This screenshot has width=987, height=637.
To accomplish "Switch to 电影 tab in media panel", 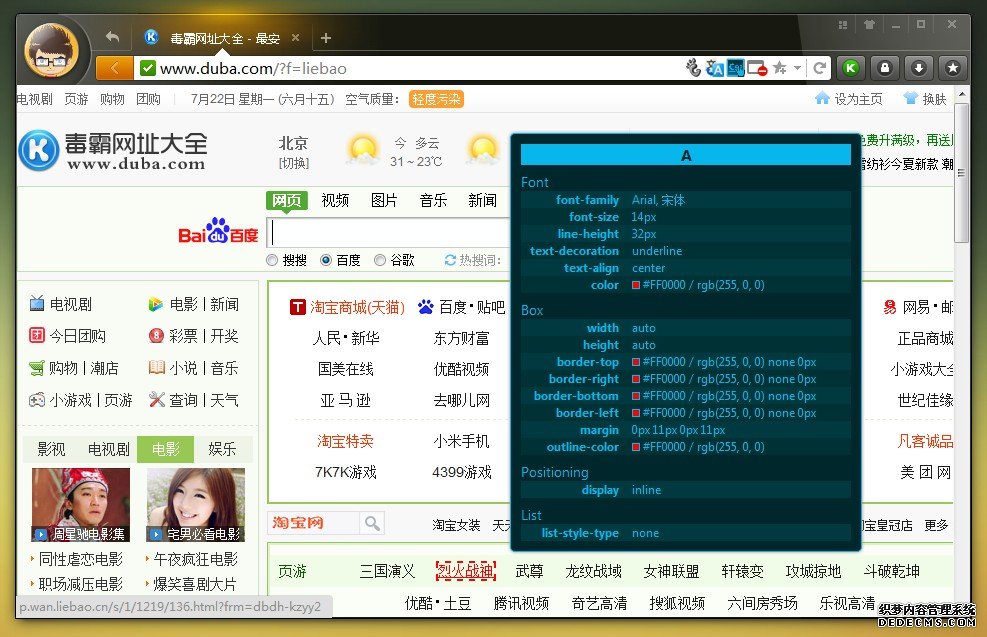I will [x=166, y=449].
